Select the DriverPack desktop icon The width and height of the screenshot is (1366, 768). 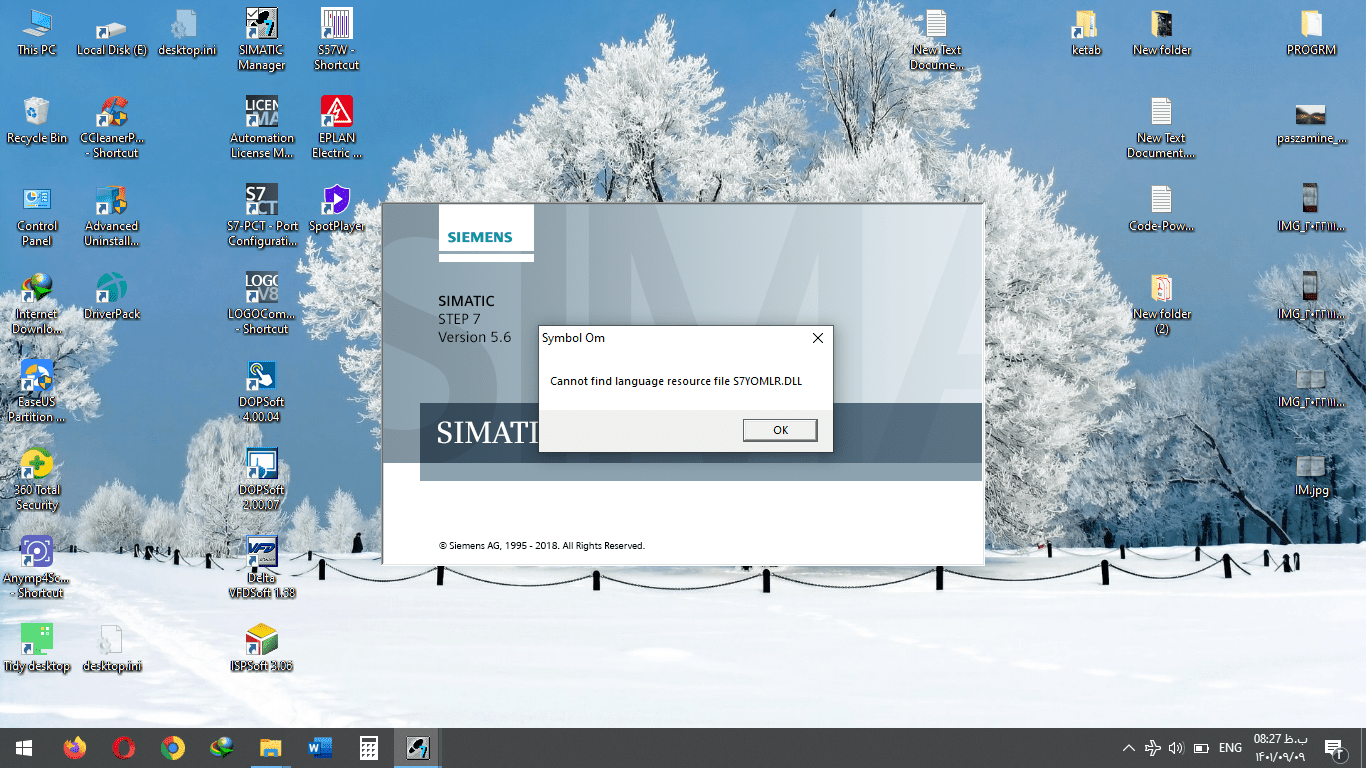coord(112,296)
